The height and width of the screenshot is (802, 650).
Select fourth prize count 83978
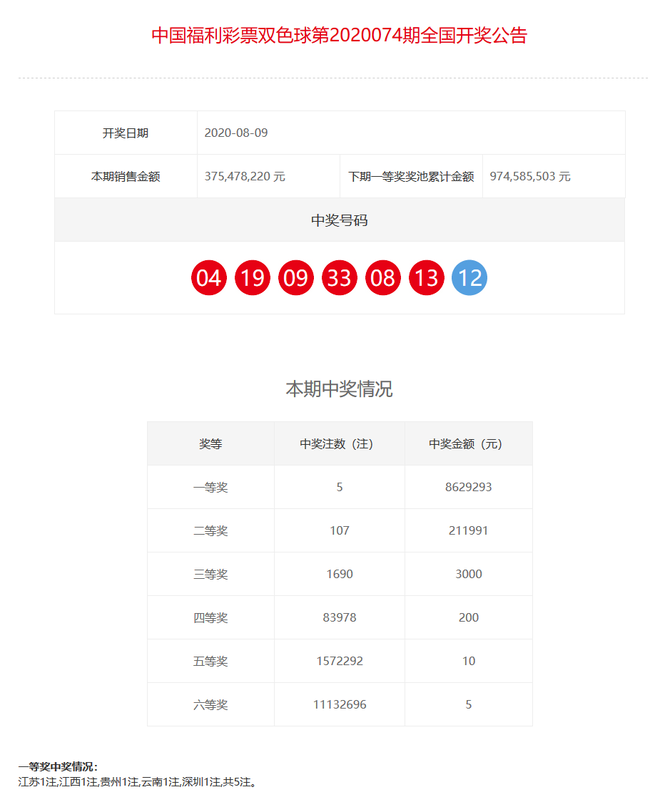tap(340, 617)
